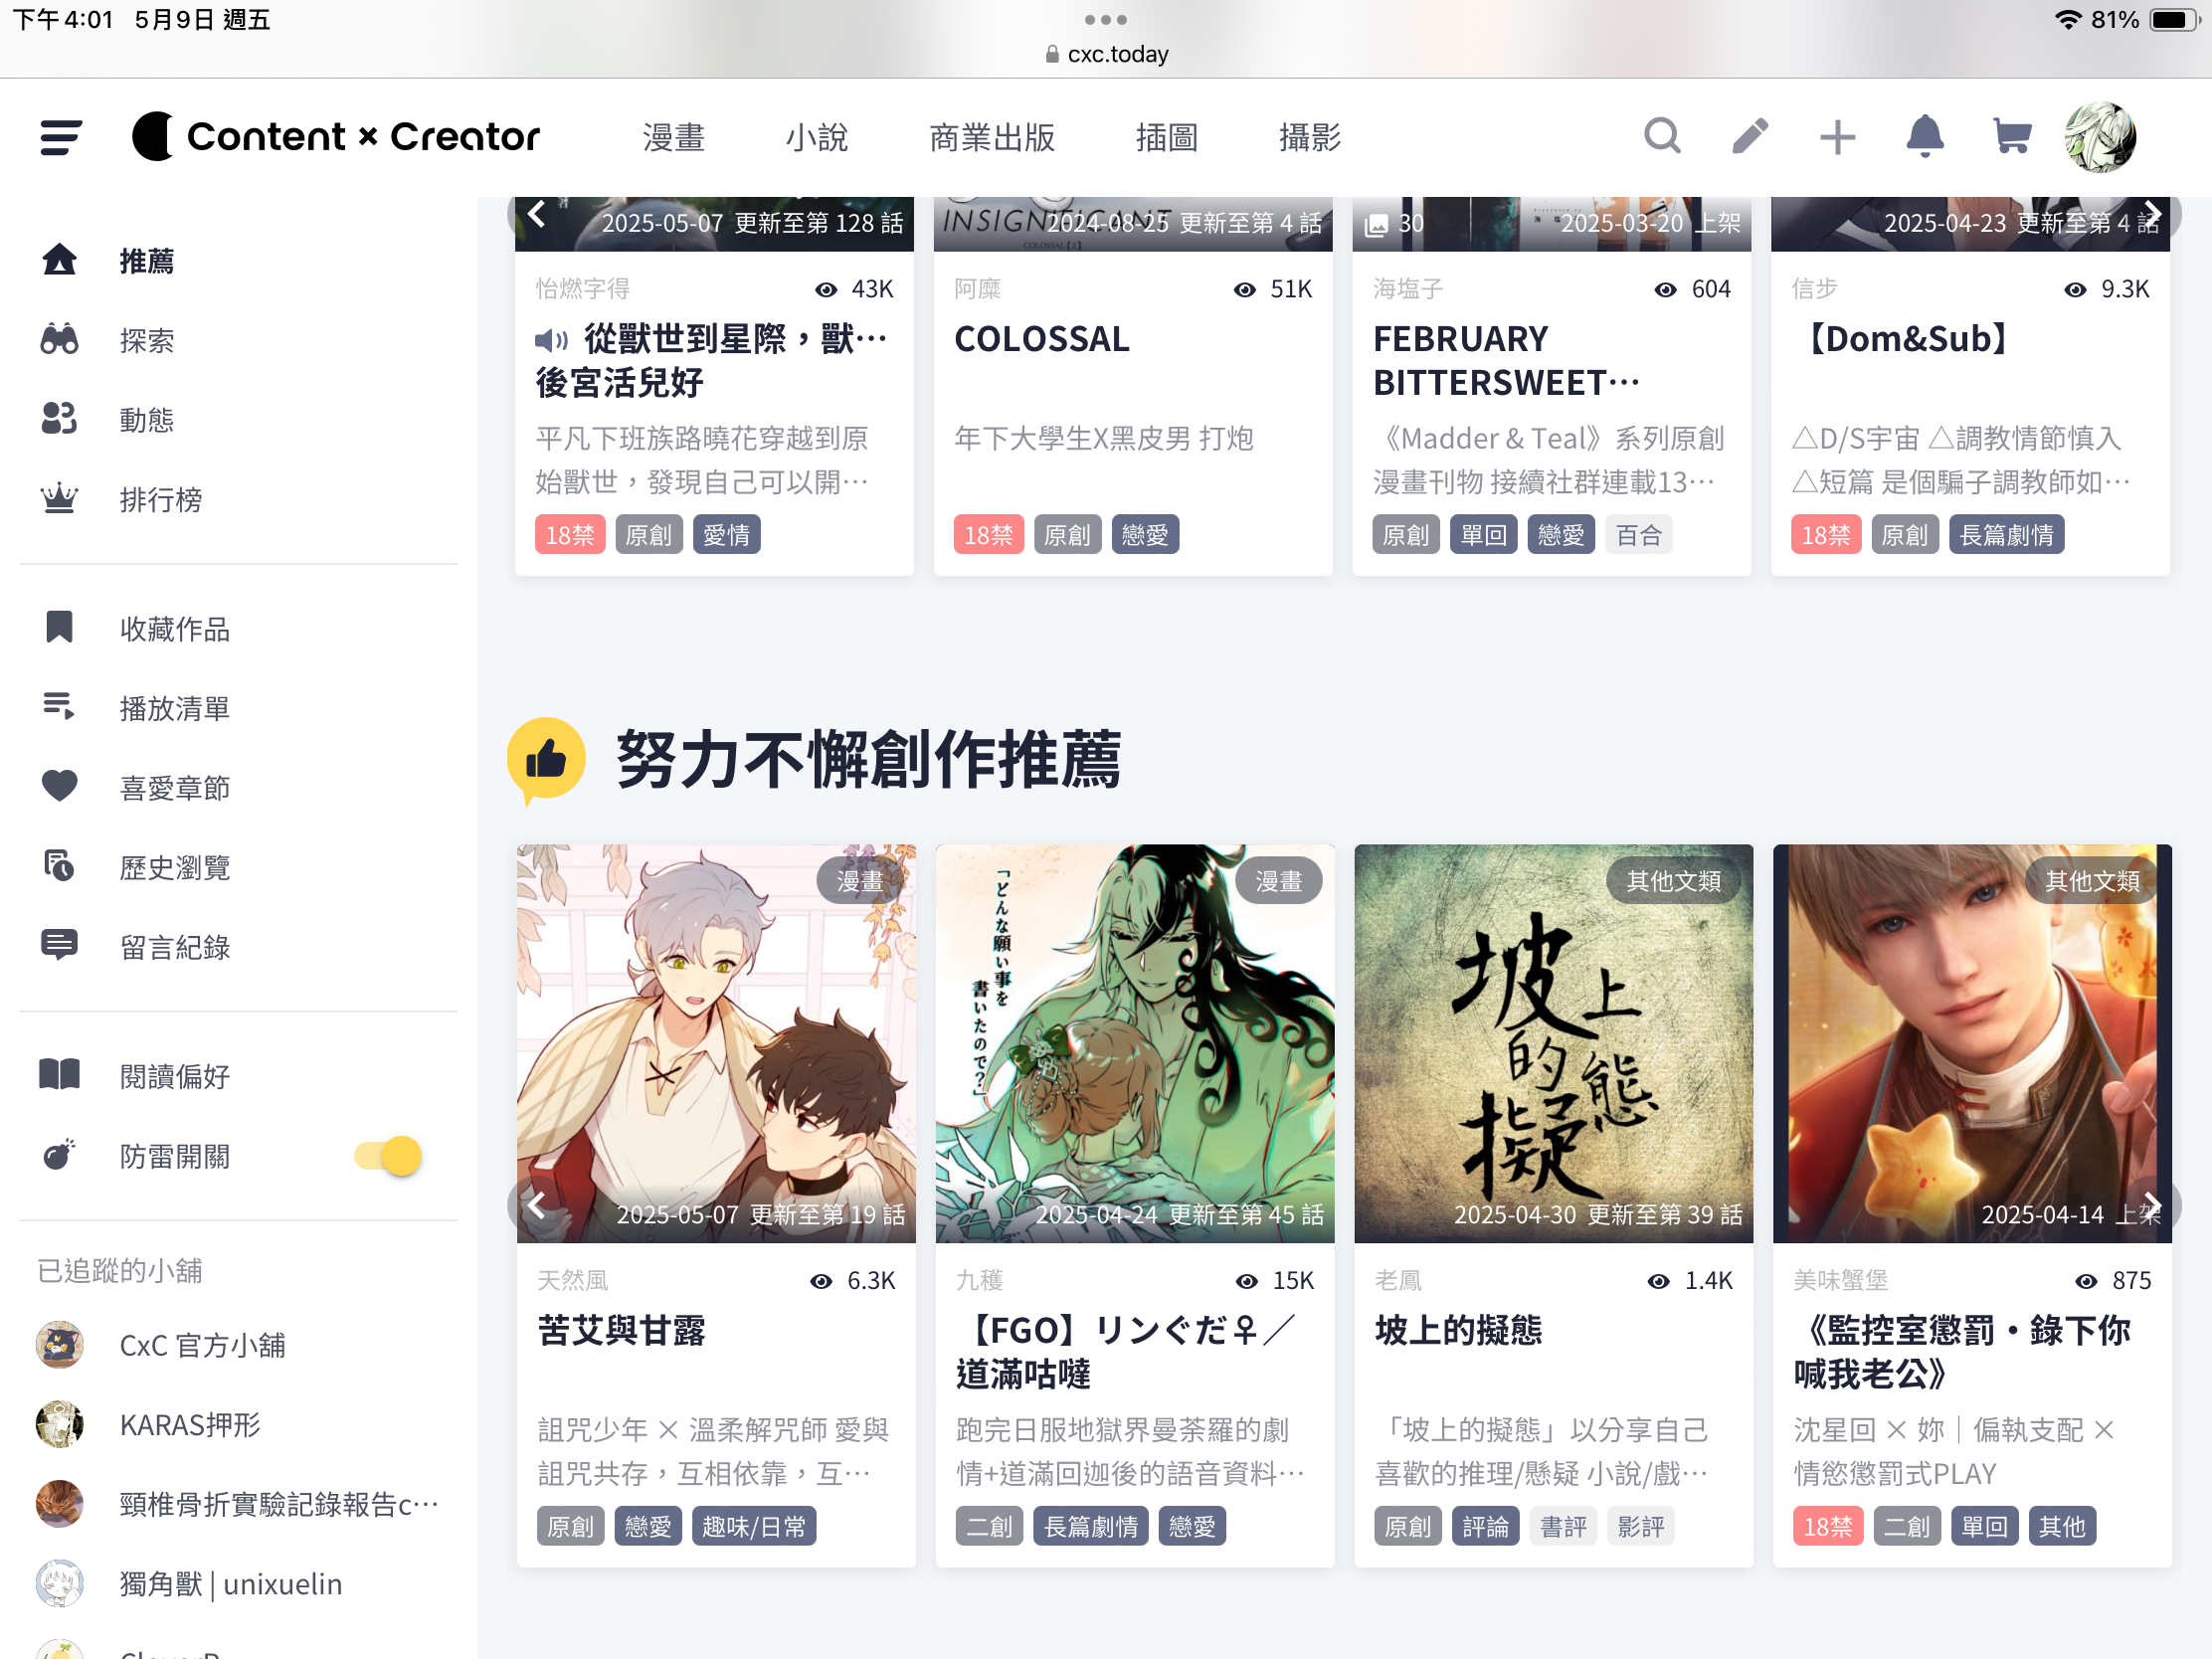Open the notification bell
Viewport: 2212px width, 1659px height.
tap(1924, 137)
